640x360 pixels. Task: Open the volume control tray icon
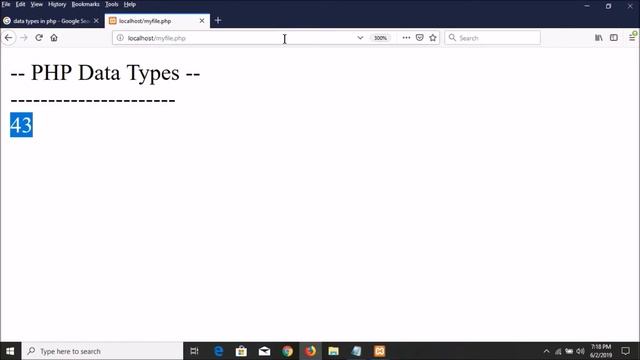(580, 351)
